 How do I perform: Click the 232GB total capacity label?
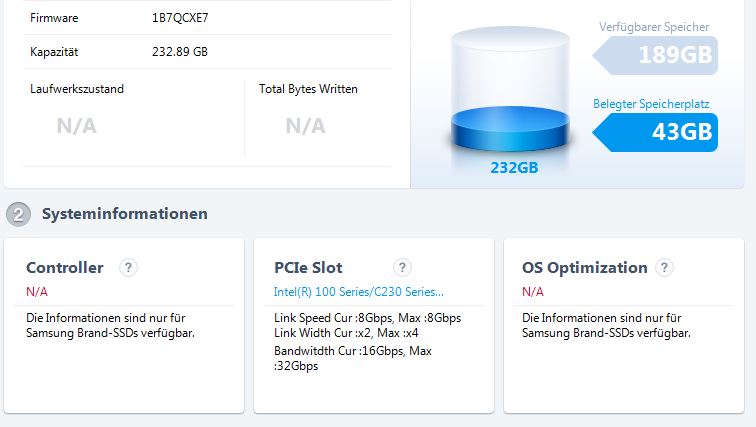coord(514,168)
